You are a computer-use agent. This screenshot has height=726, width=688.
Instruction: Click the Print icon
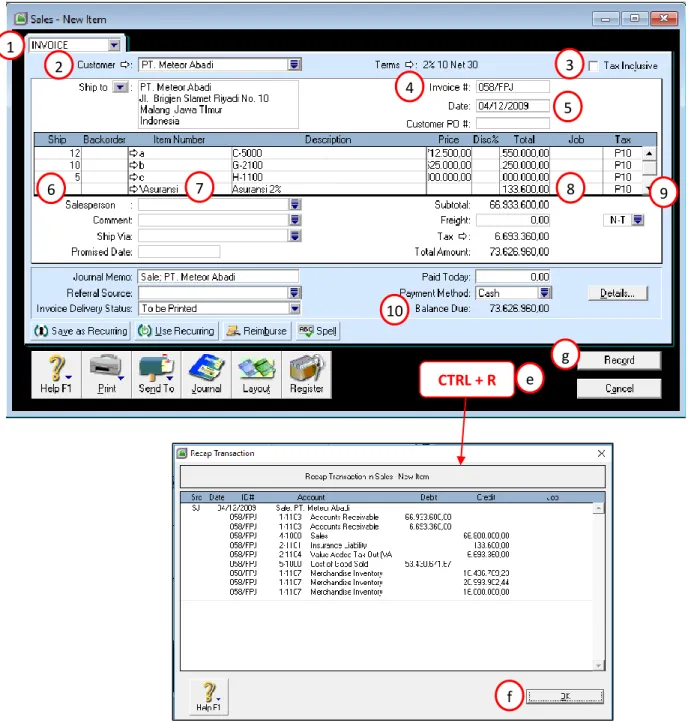tap(106, 374)
